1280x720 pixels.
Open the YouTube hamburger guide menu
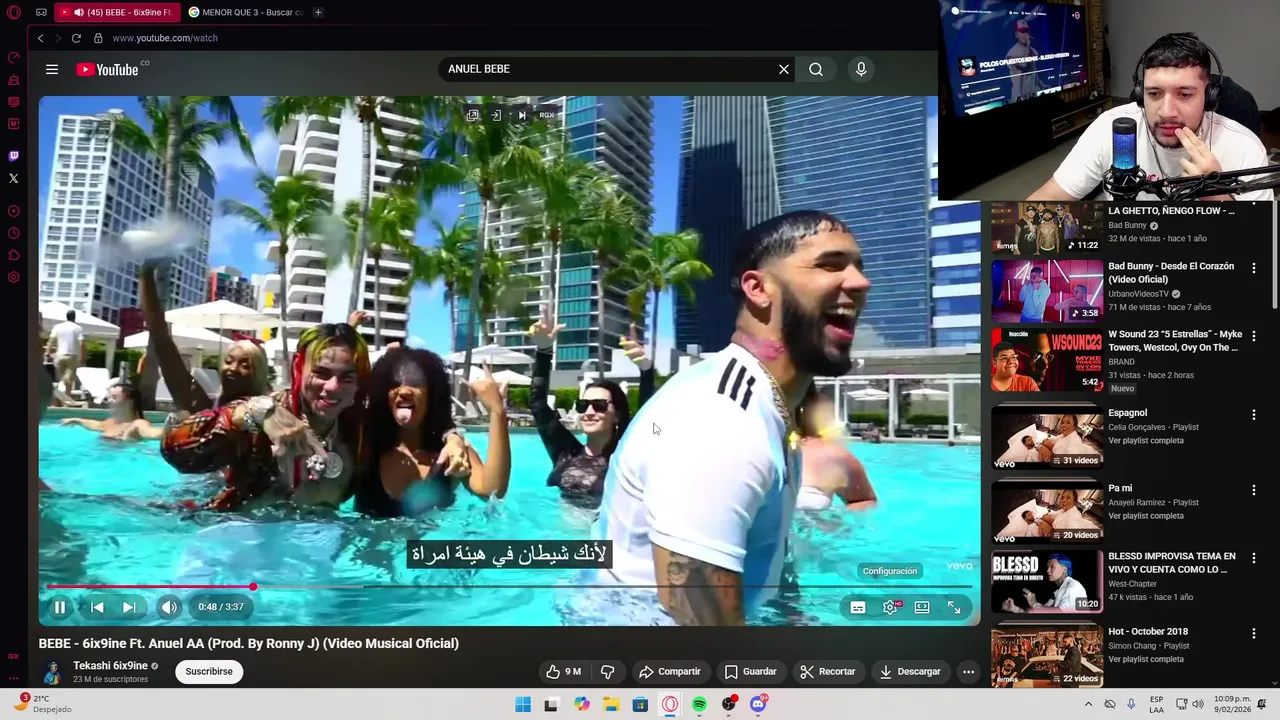coord(52,69)
